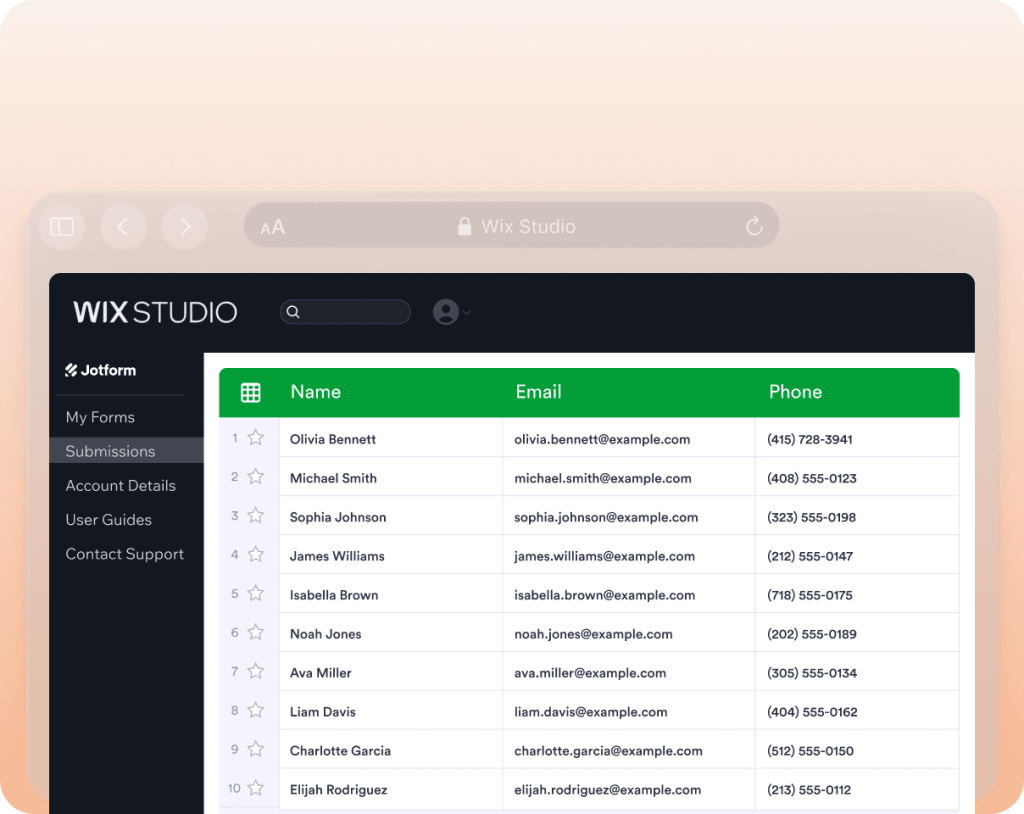Click james.williams@example.com email cell
Screen dimensions: 1024x814
point(629,555)
